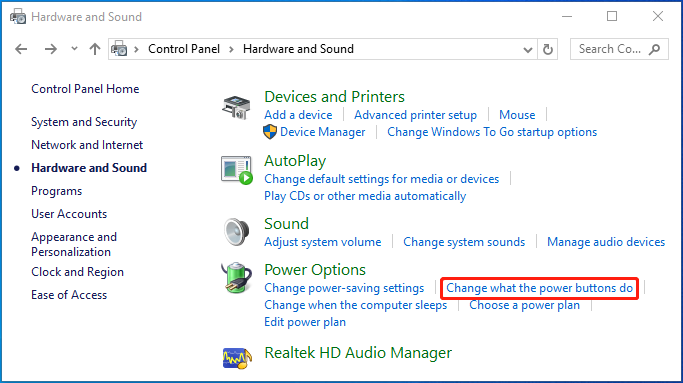The width and height of the screenshot is (683, 383).
Task: Click the shield icon beside Device Manager
Action: tap(270, 132)
